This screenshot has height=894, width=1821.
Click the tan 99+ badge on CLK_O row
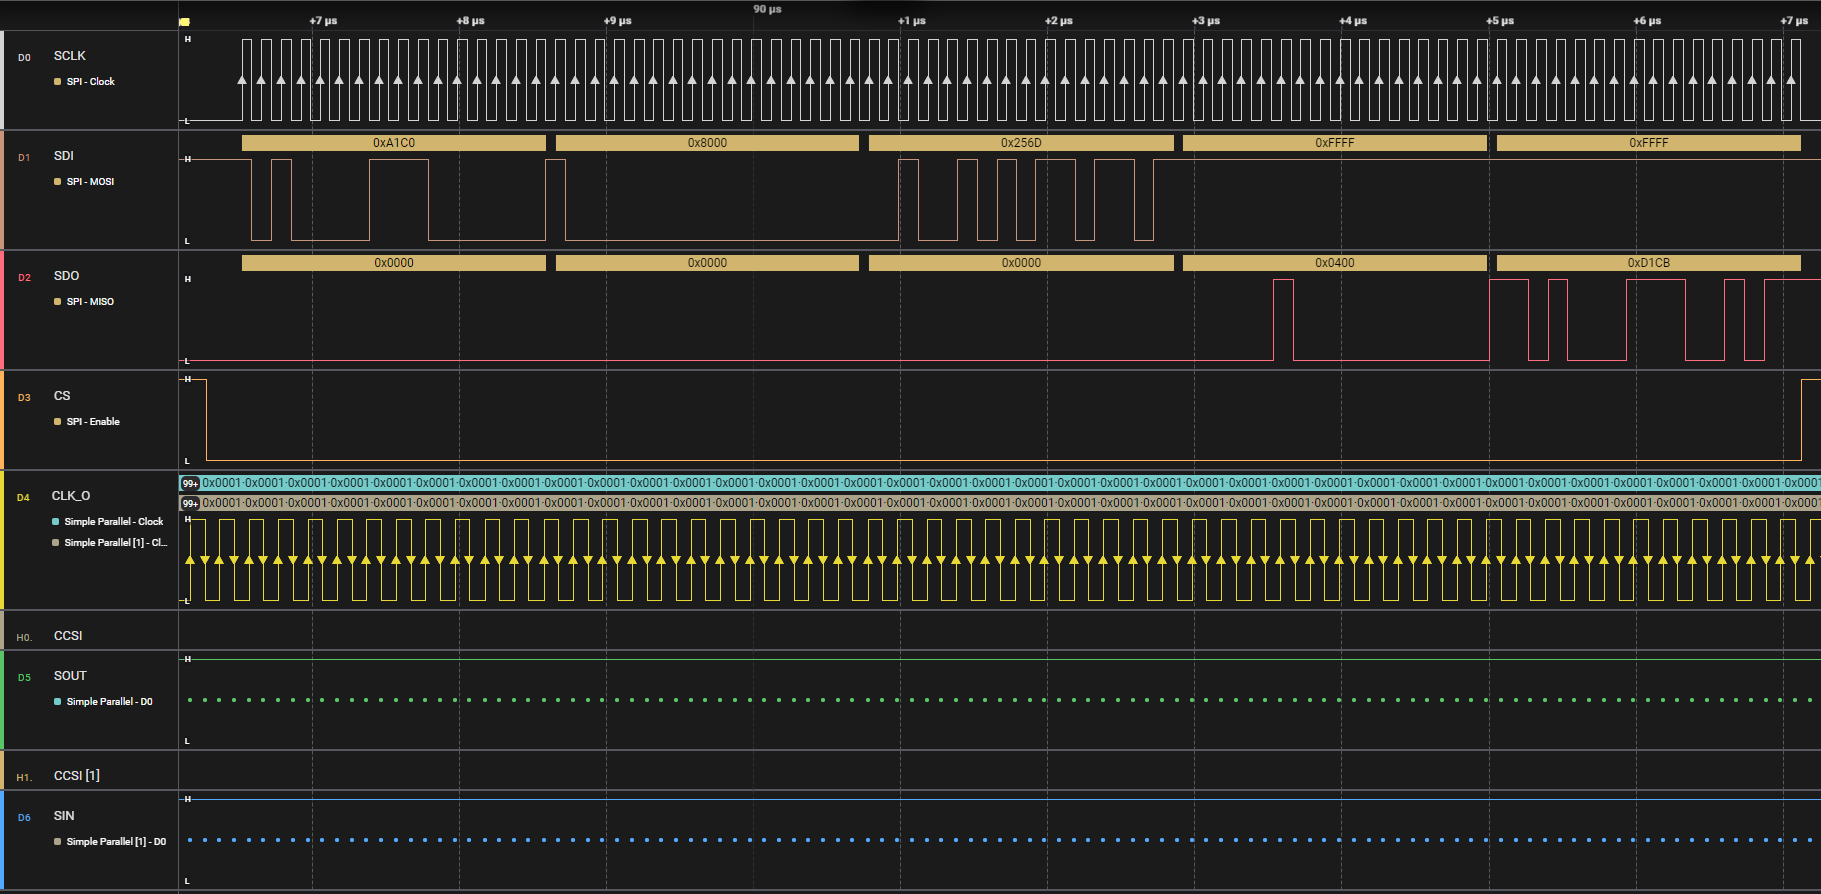pyautogui.click(x=190, y=504)
